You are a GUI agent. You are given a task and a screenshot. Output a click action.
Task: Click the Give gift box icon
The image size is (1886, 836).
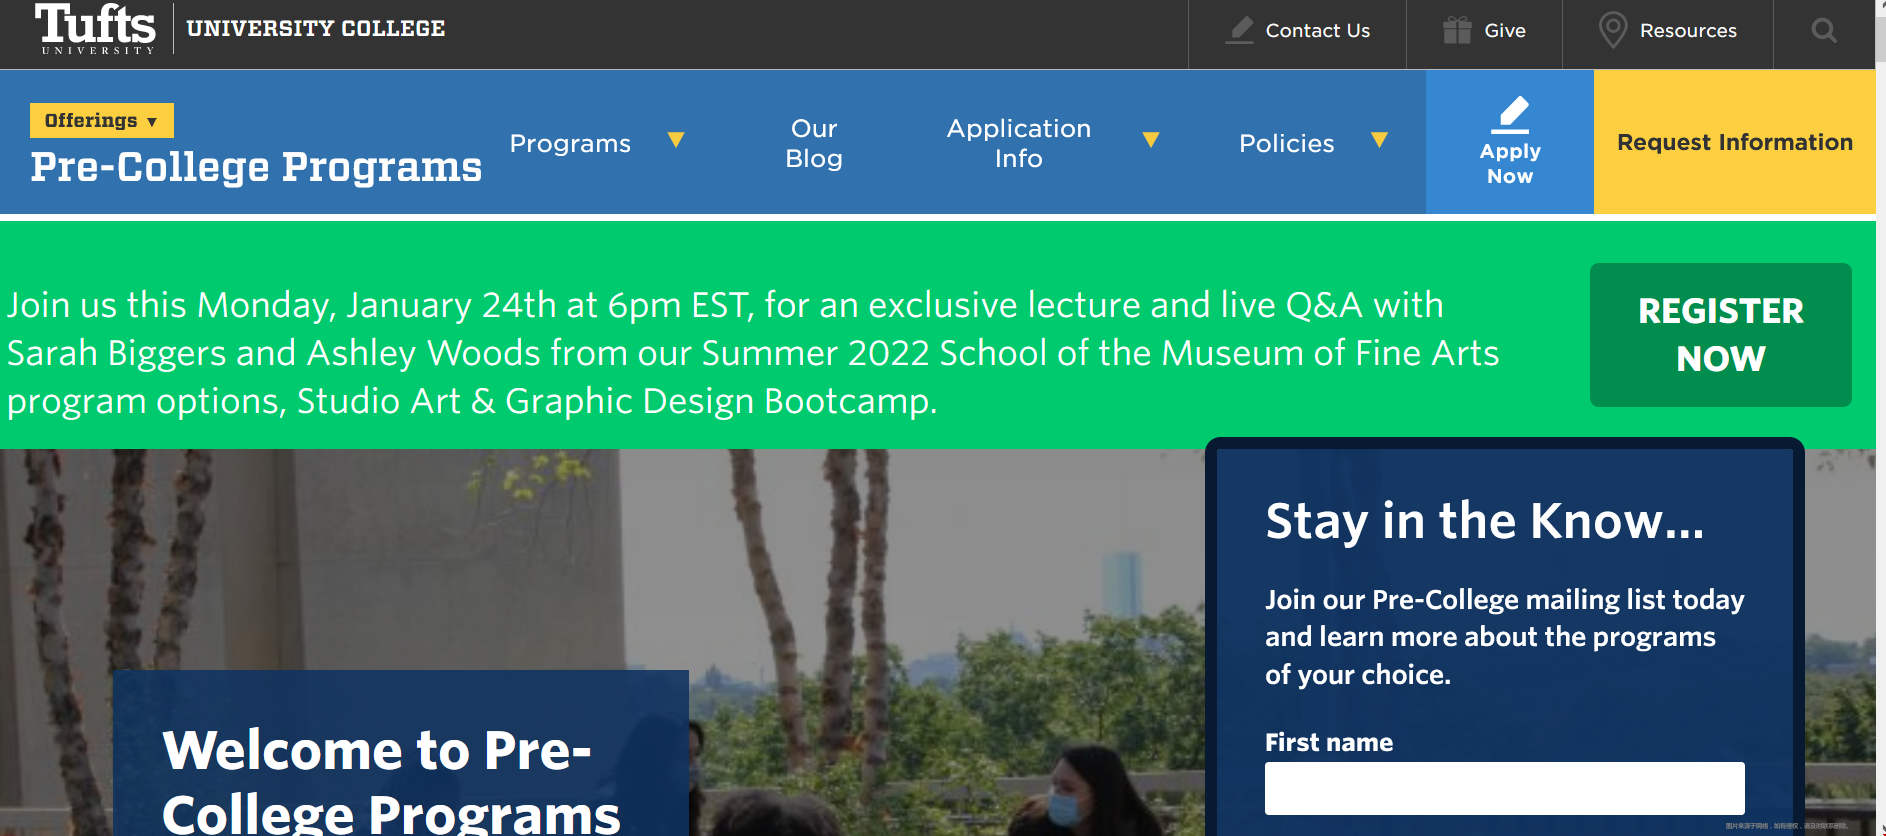(x=1457, y=30)
